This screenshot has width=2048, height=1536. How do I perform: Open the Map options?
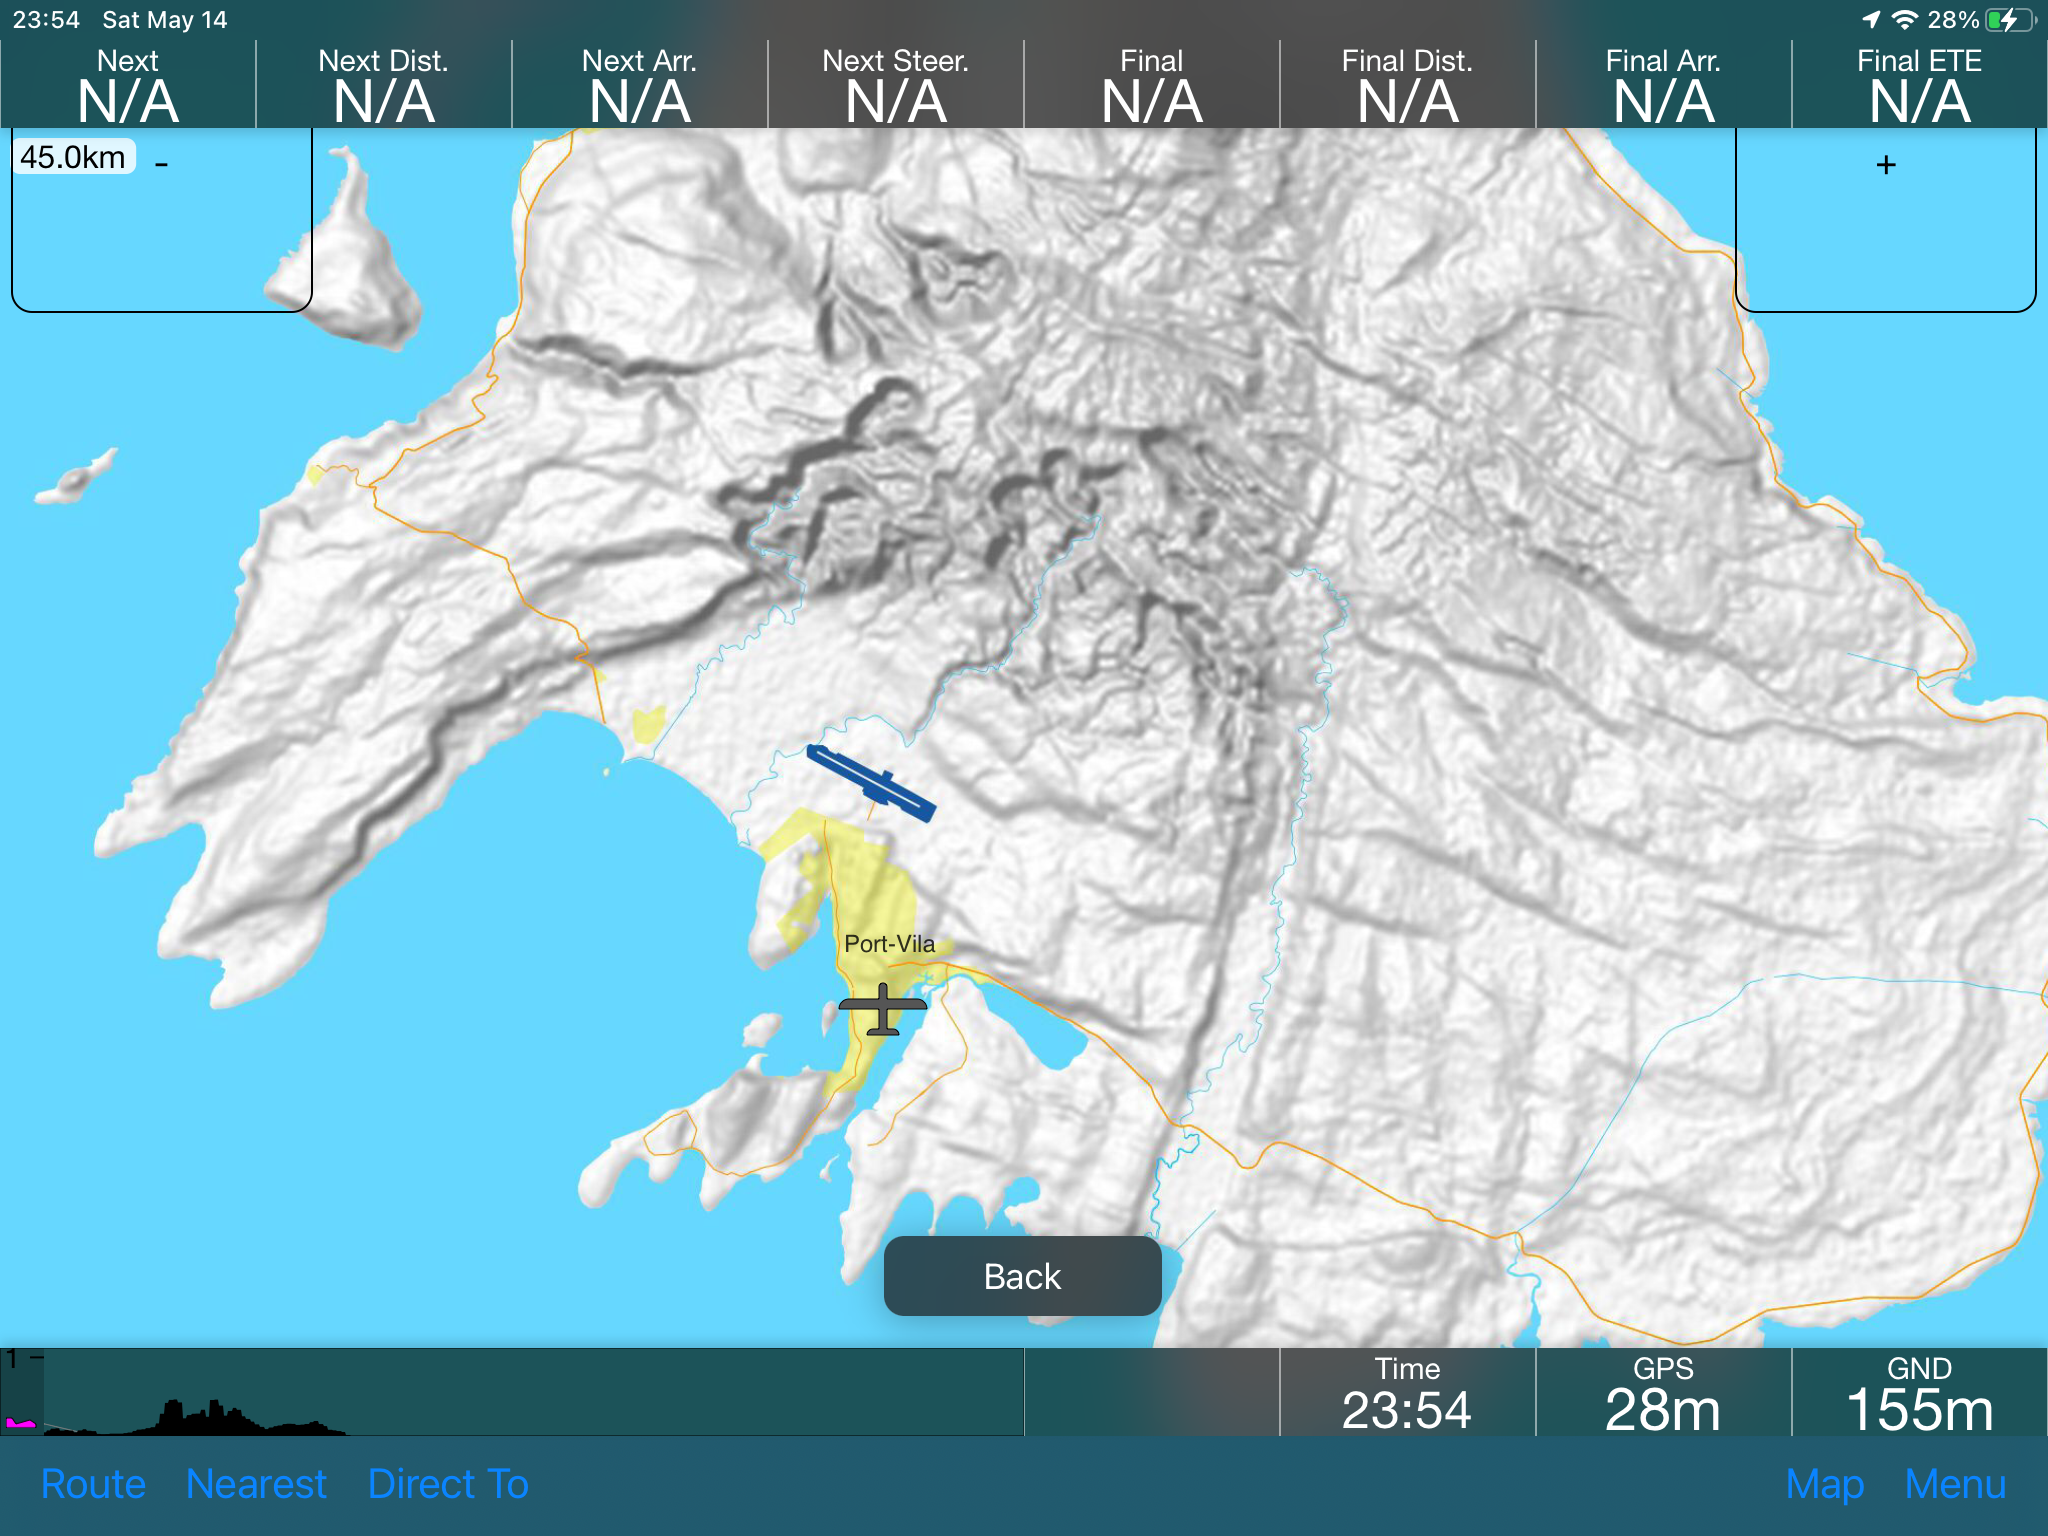click(1824, 1484)
